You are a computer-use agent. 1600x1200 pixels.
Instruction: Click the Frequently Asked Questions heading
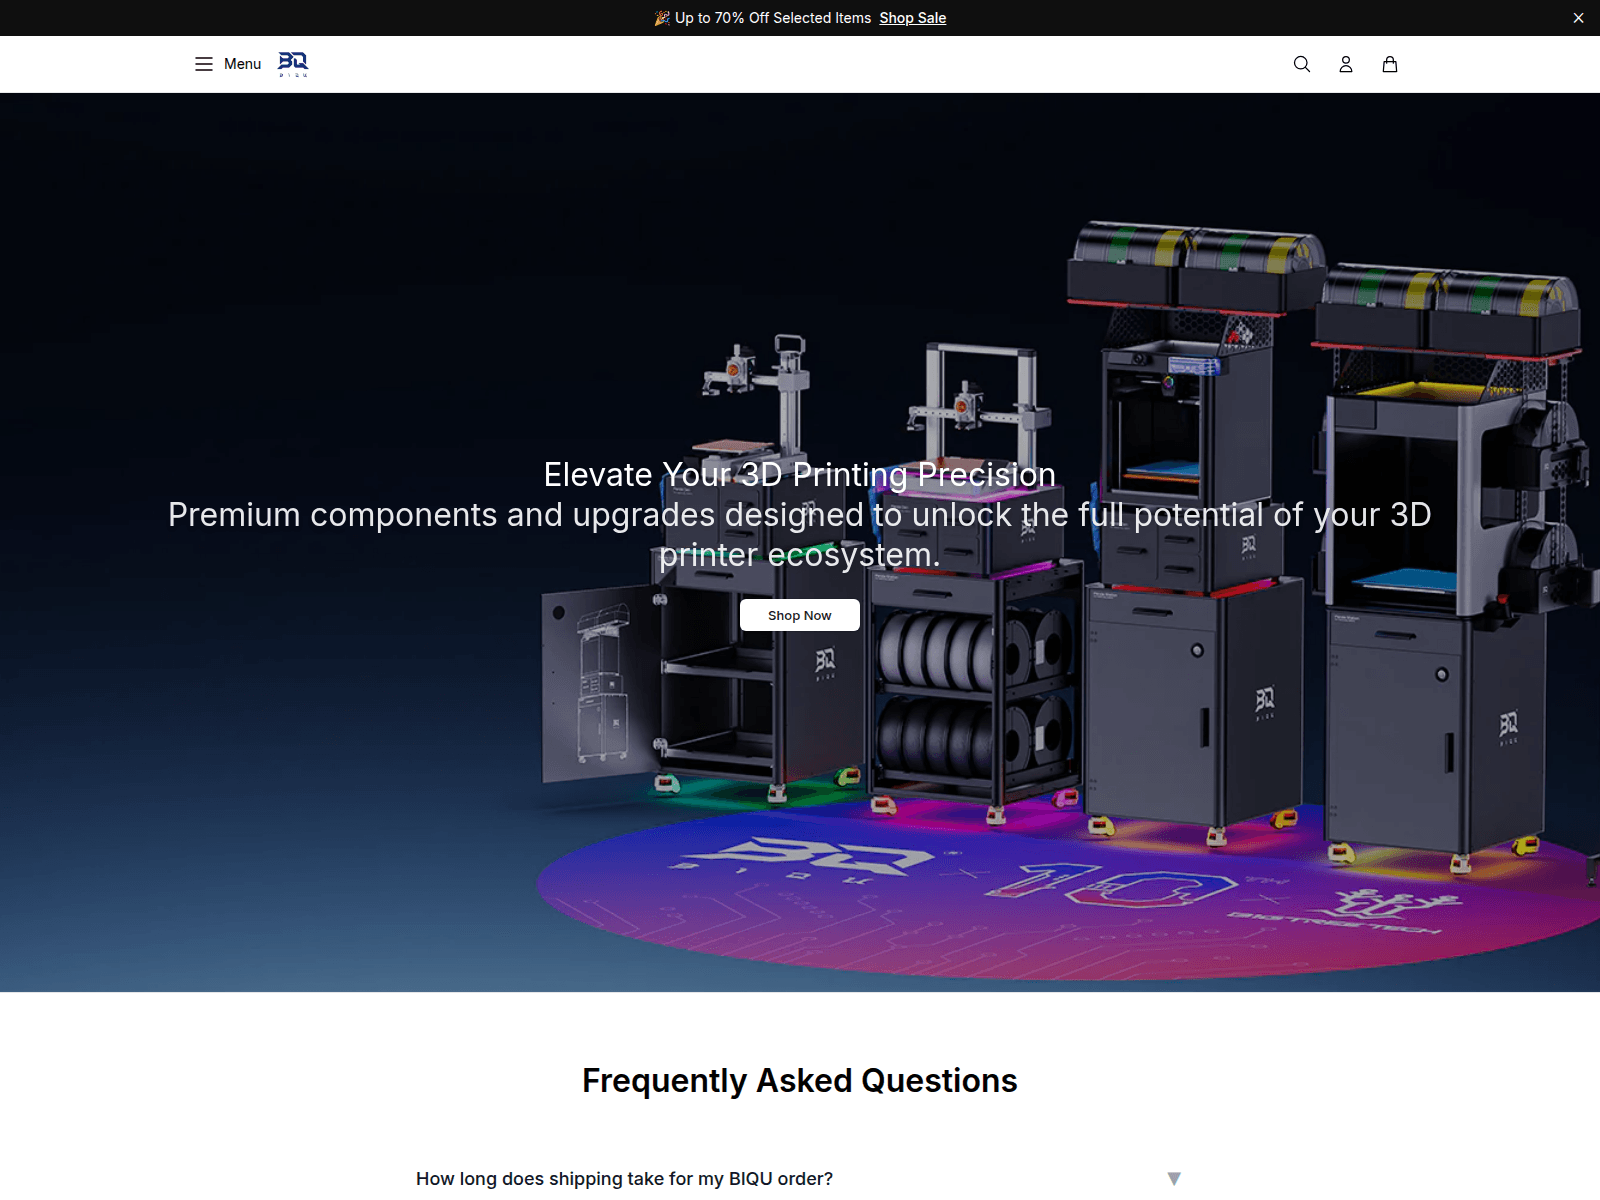click(x=800, y=1081)
